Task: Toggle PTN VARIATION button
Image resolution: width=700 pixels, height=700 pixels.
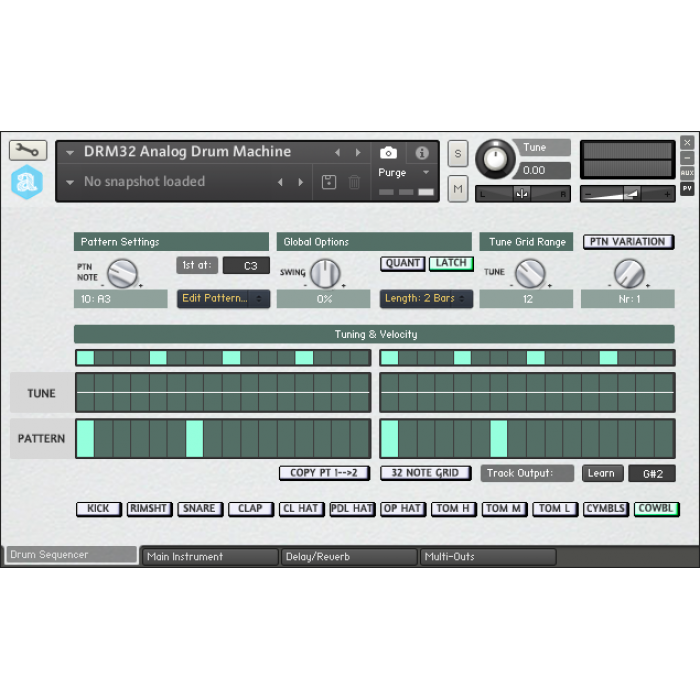Action: (x=628, y=242)
